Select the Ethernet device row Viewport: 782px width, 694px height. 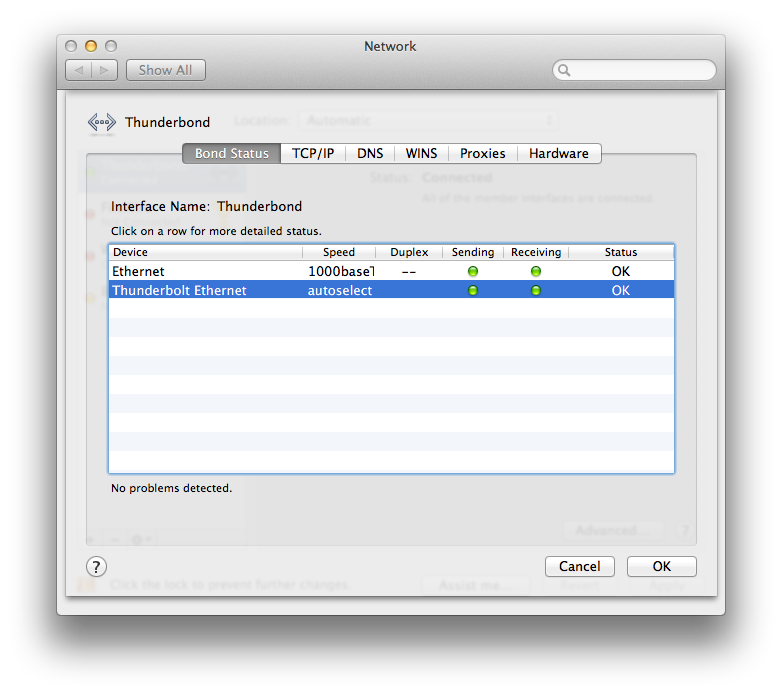[391, 271]
